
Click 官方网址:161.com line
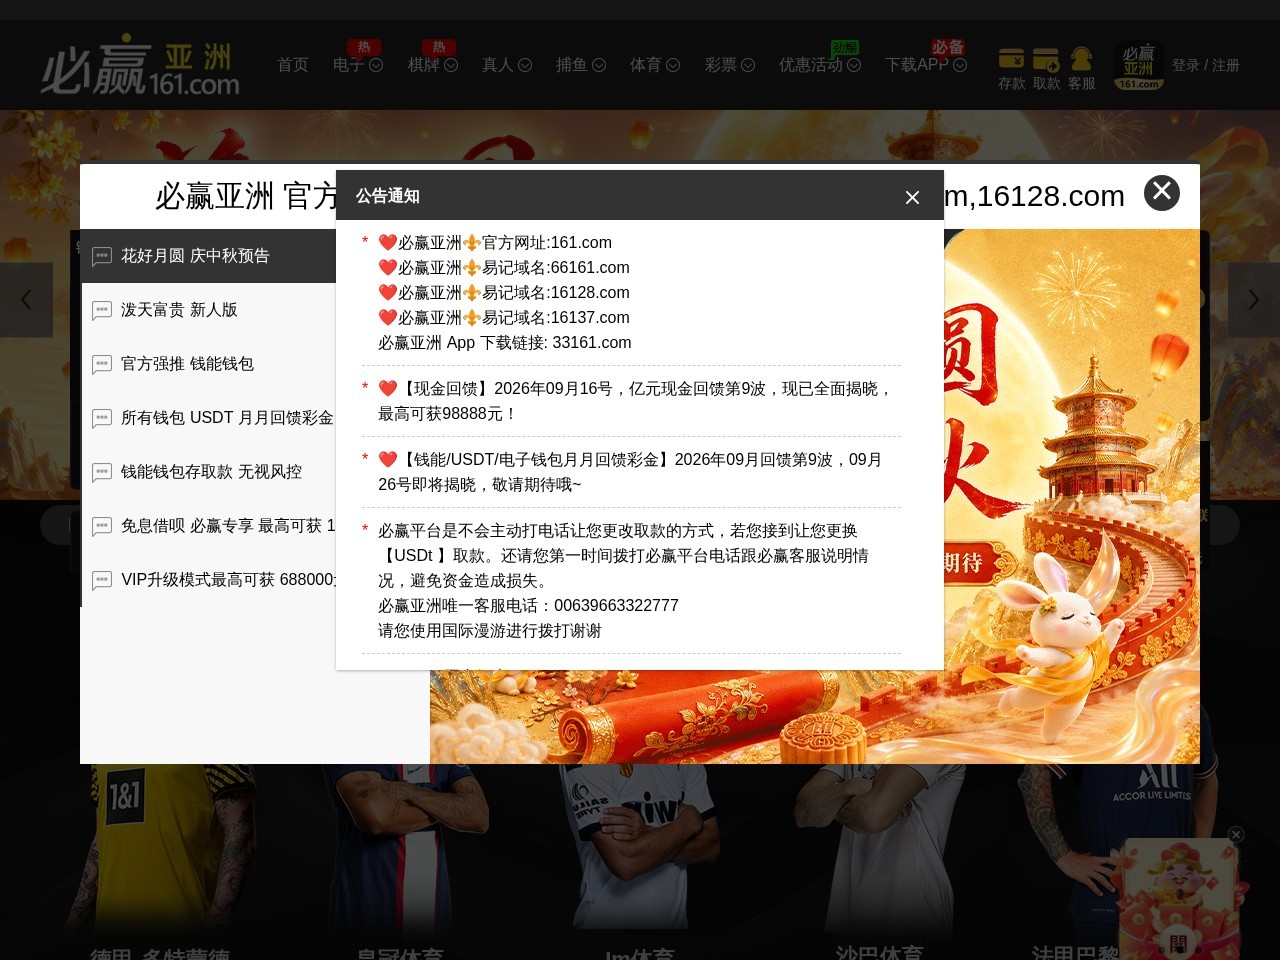(495, 243)
